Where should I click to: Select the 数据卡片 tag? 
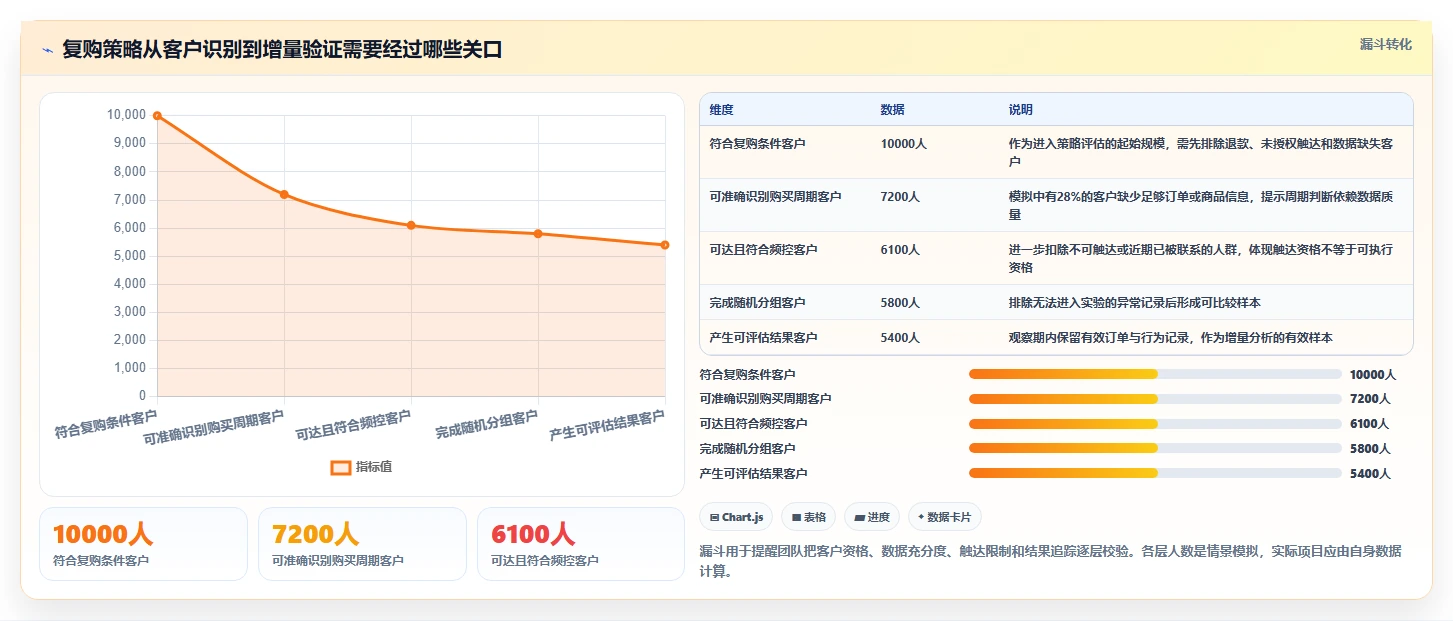pyautogui.click(x=945, y=517)
